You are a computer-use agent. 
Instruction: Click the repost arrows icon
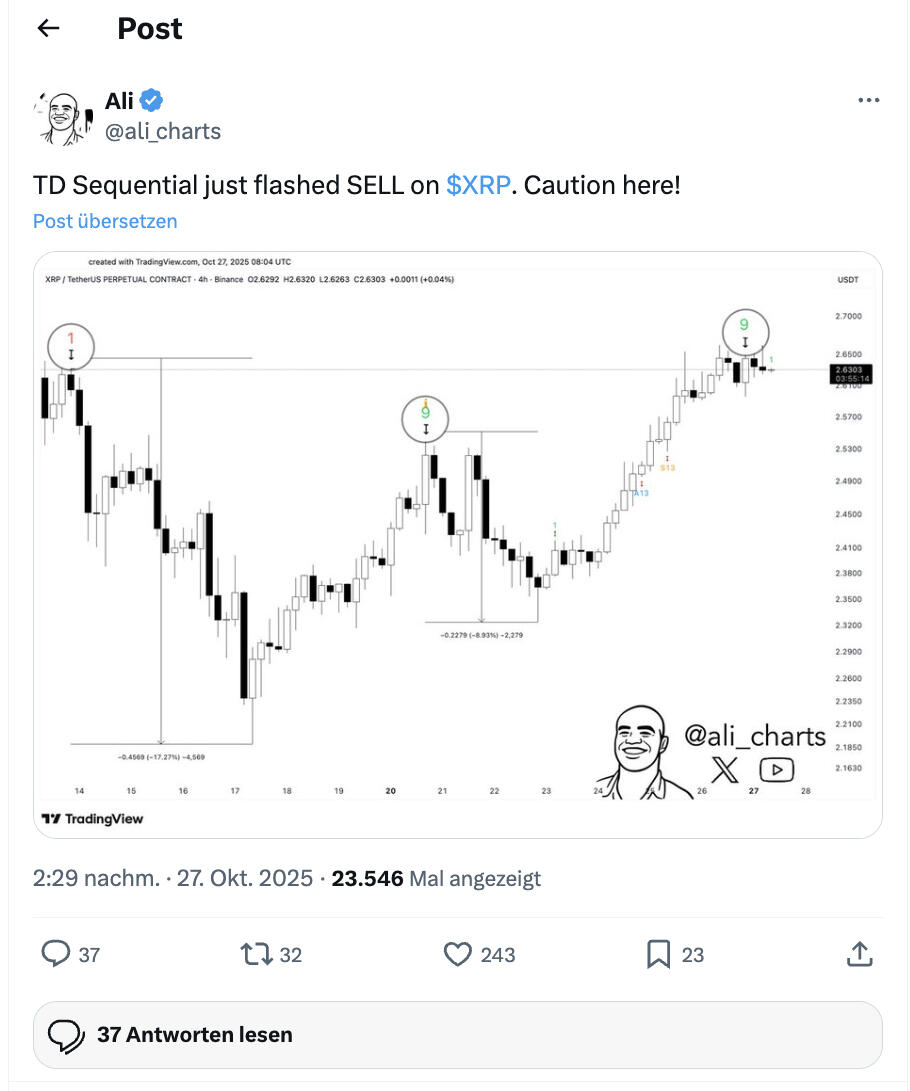257,955
